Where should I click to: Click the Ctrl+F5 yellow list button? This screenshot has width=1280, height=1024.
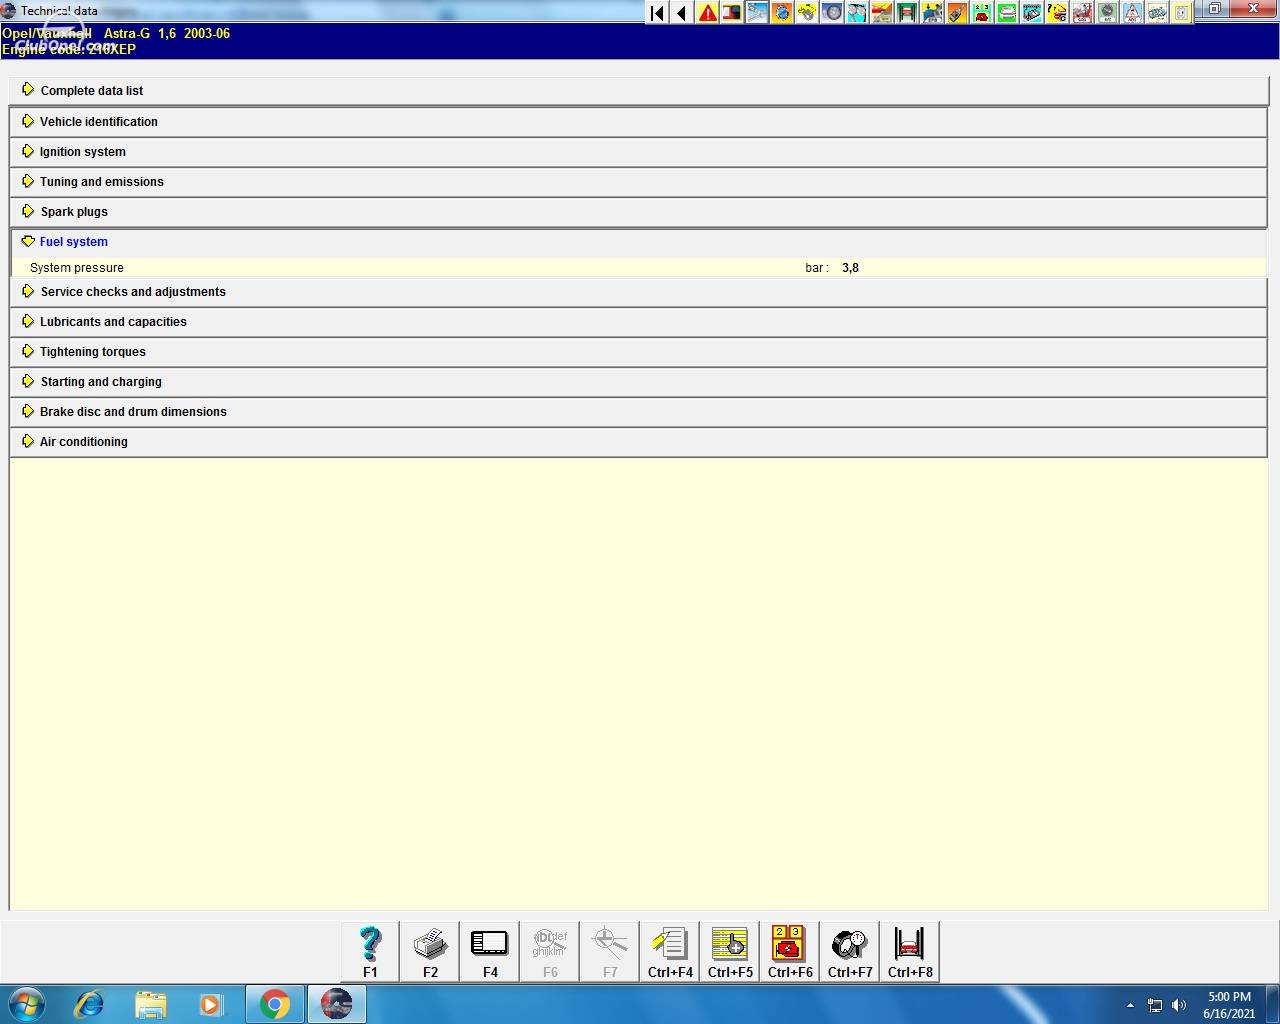click(x=730, y=951)
